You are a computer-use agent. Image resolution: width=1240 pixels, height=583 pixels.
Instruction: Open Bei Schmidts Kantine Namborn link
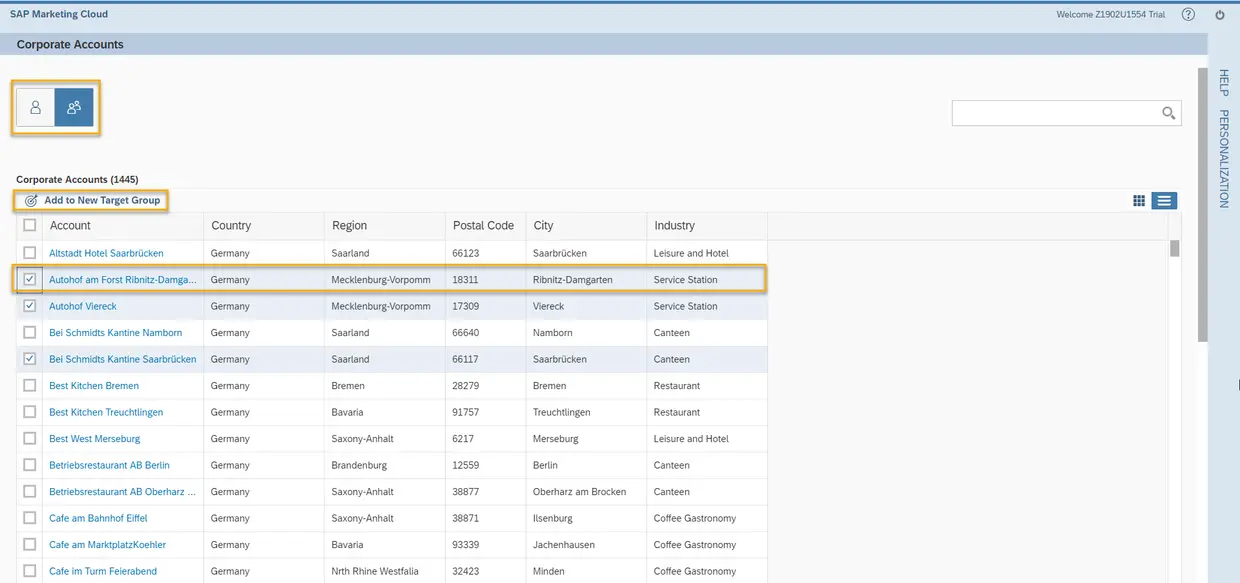tap(116, 333)
